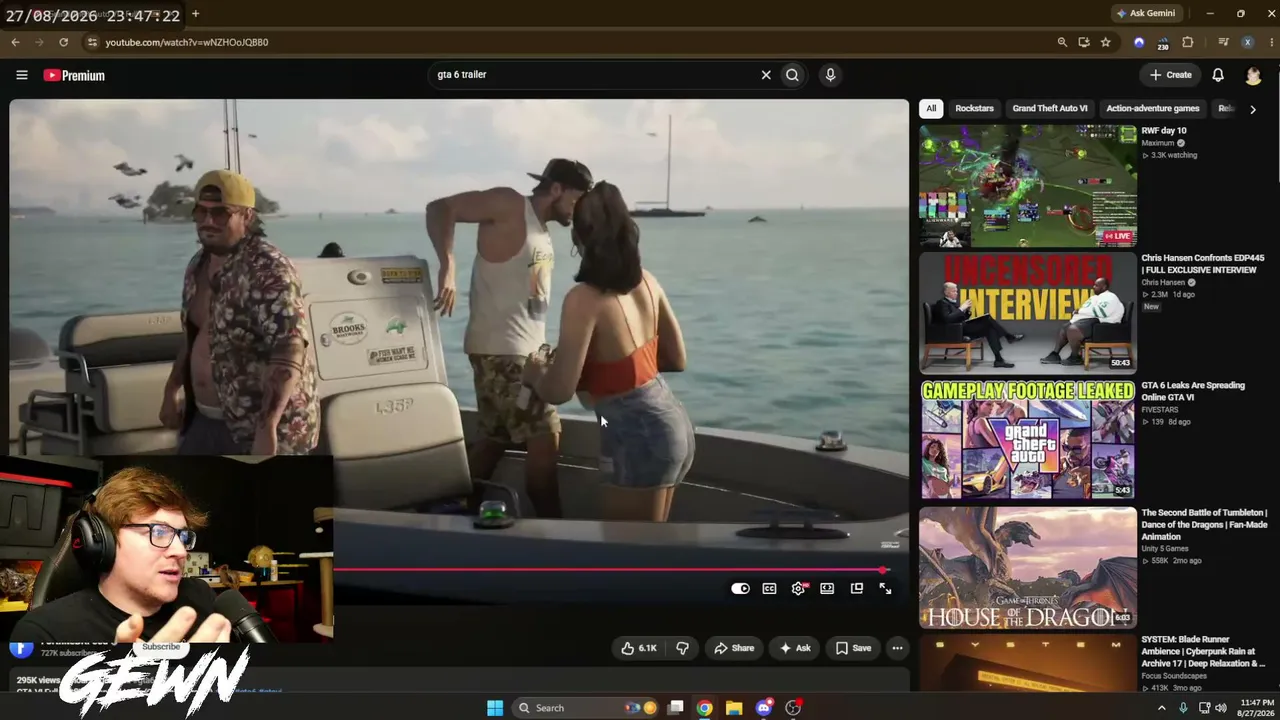Open the Chrome profile 'X' avatar
Viewport: 1280px width, 720px height.
pos(1247,42)
